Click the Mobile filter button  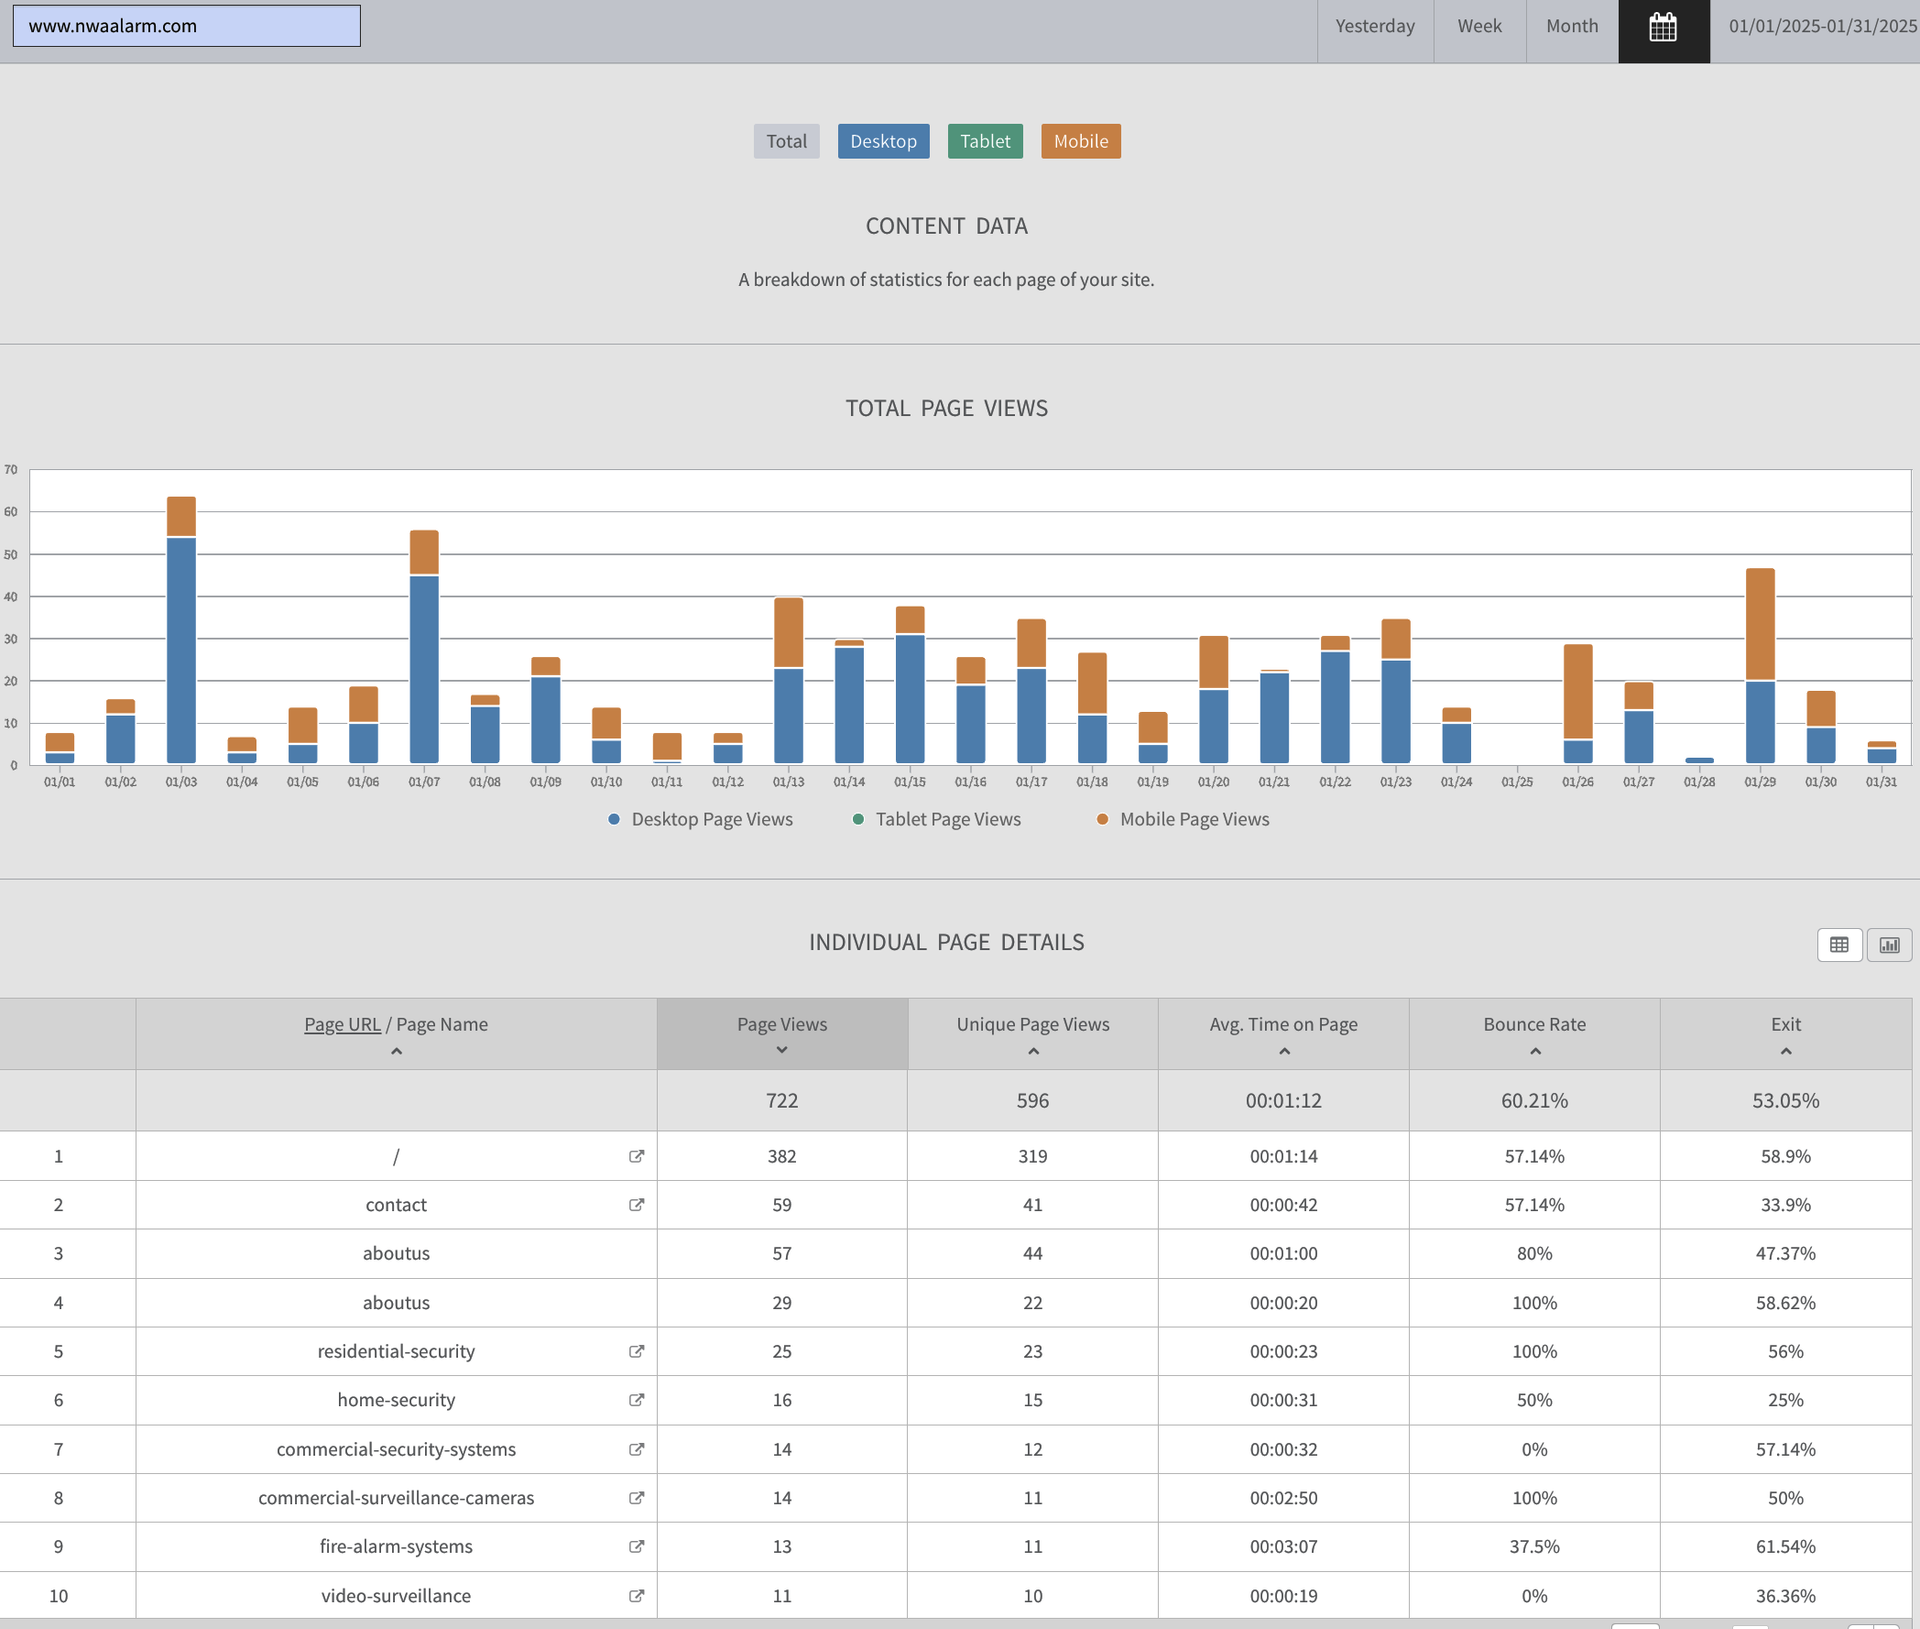pos(1080,141)
